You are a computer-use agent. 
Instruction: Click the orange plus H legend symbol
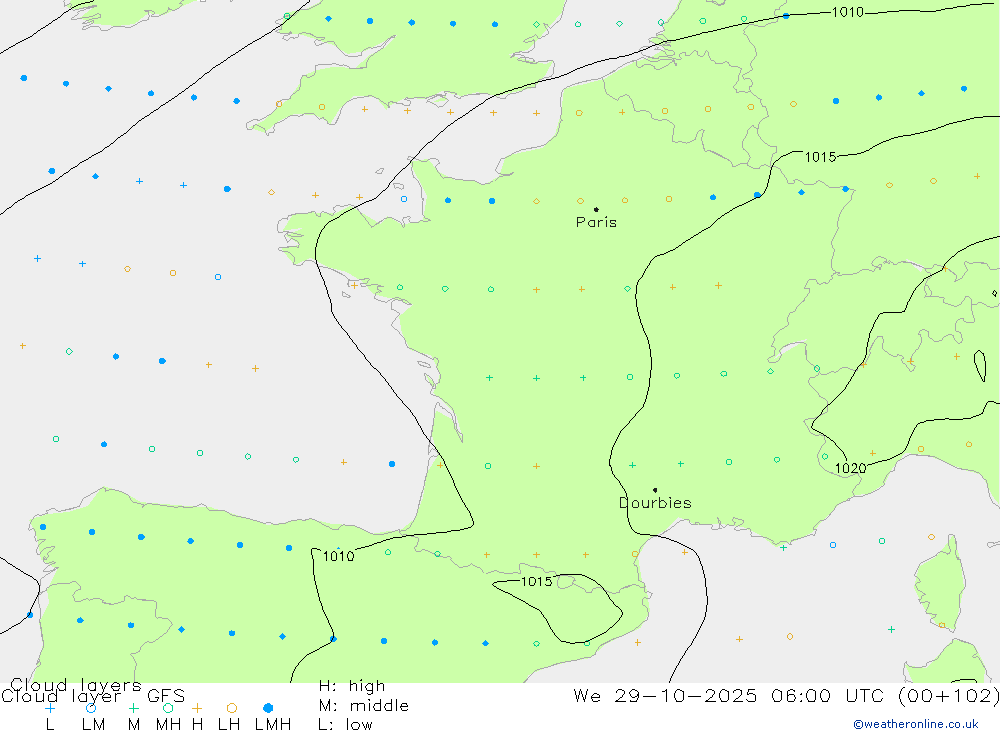point(197,708)
